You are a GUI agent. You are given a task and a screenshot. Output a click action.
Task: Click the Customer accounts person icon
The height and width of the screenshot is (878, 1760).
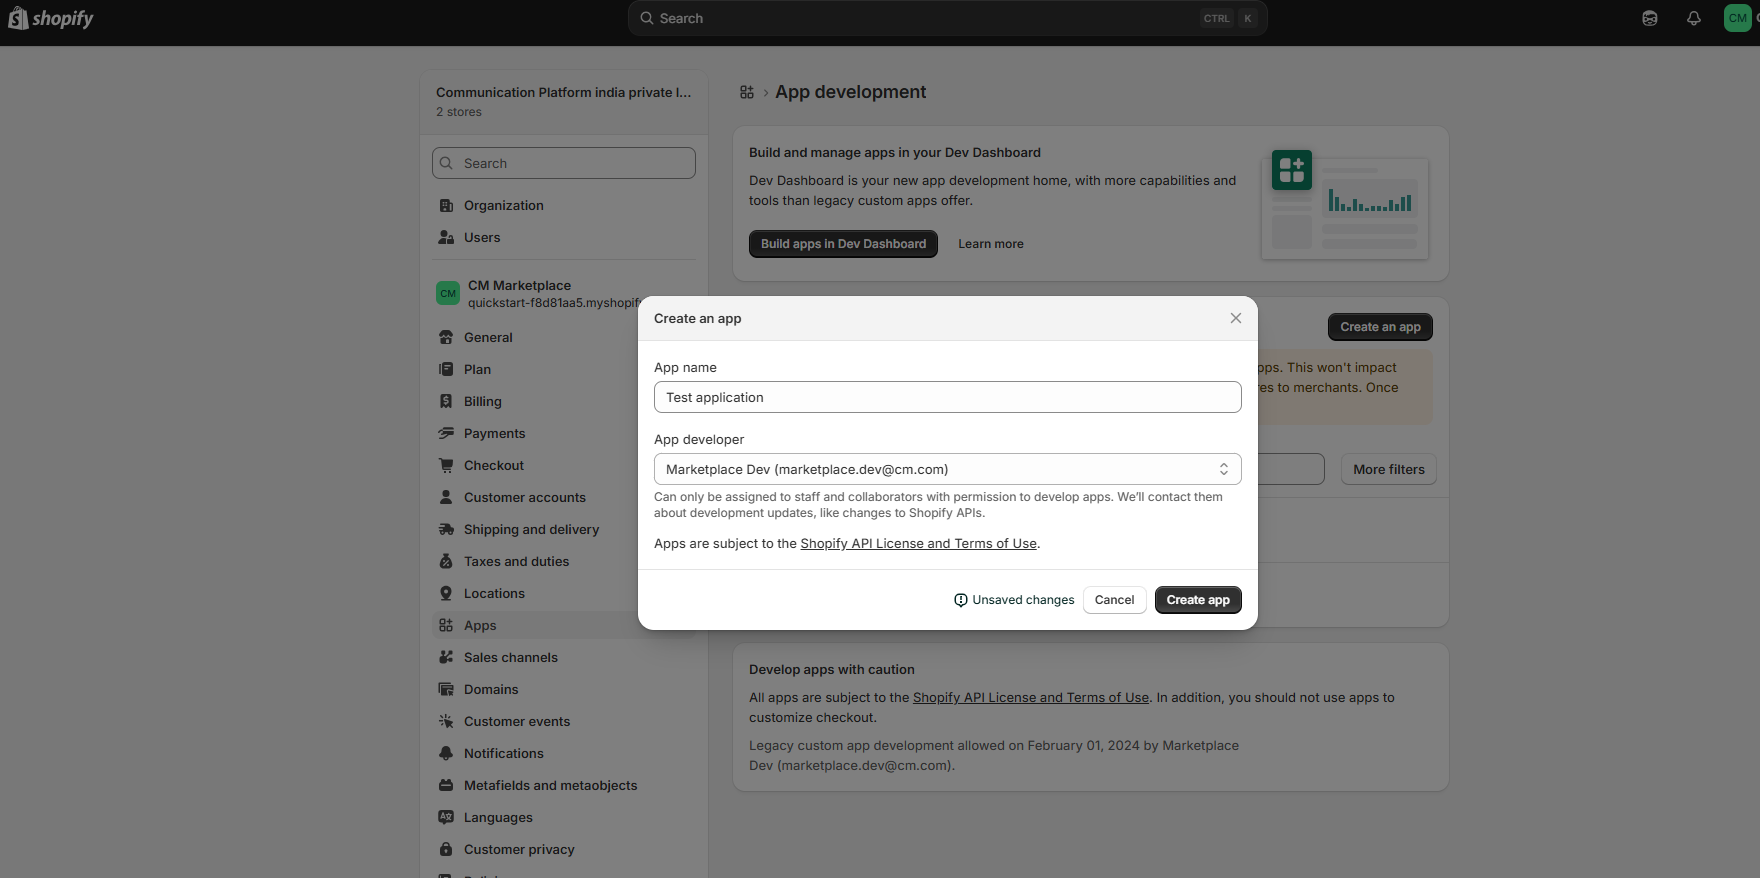446,497
